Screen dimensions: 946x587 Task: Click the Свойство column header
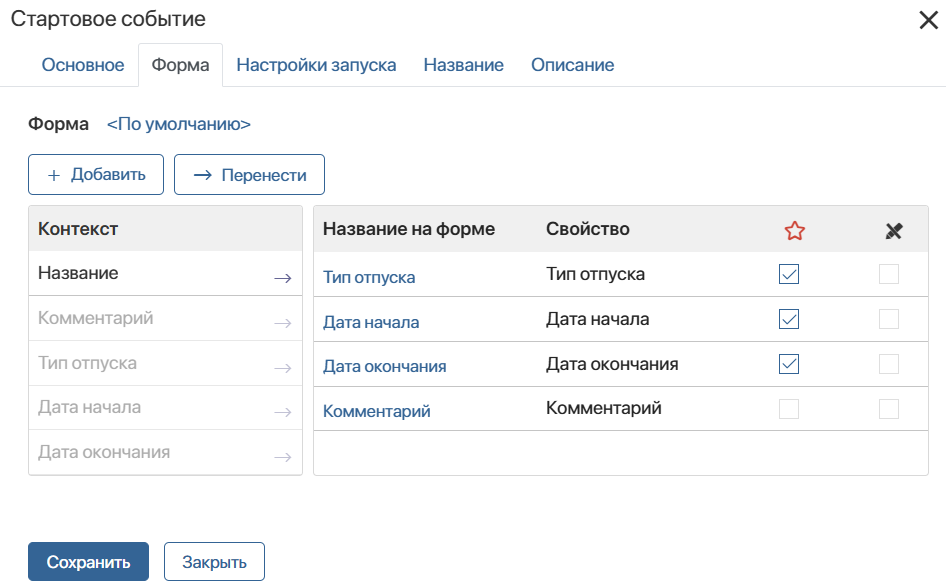(588, 229)
